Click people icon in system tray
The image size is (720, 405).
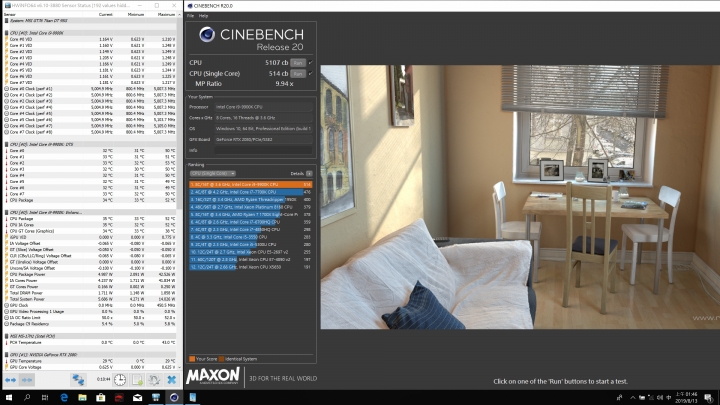coord(619,398)
